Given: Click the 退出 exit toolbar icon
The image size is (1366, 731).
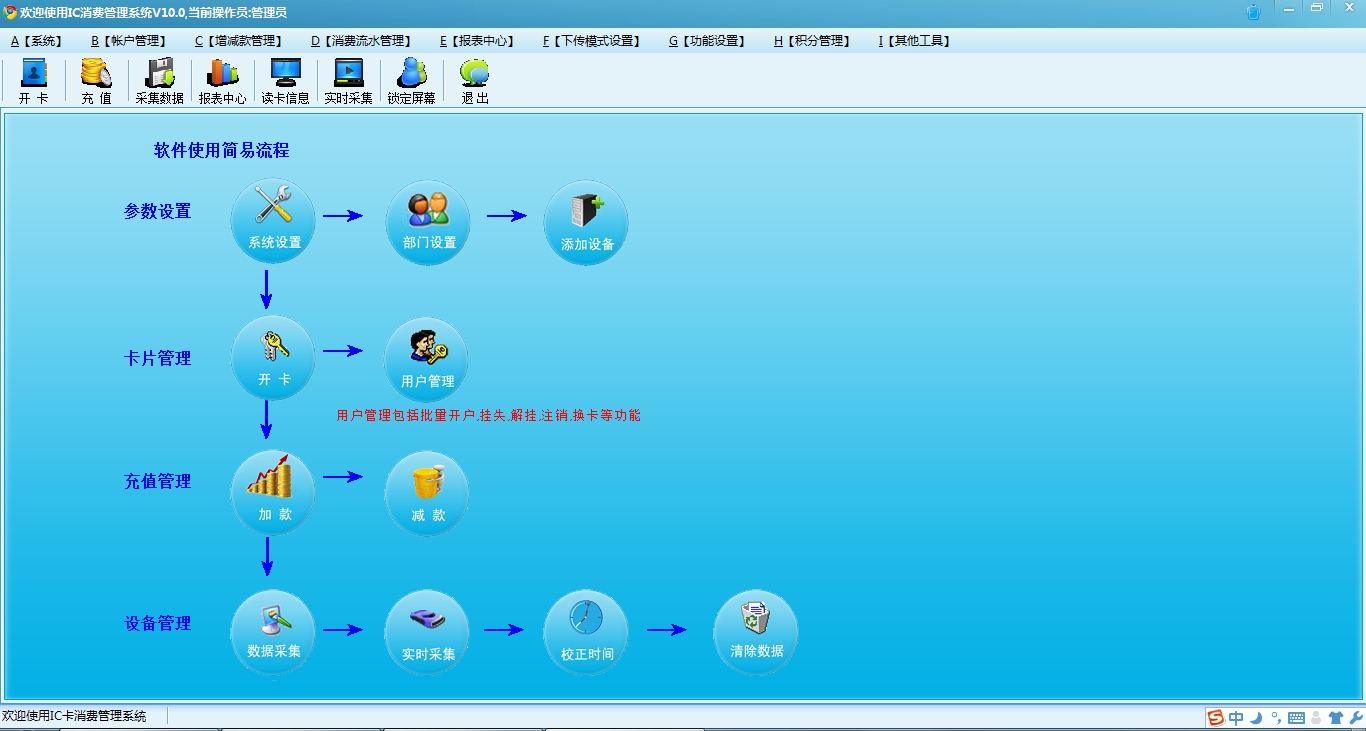Looking at the screenshot, I should 475,82.
